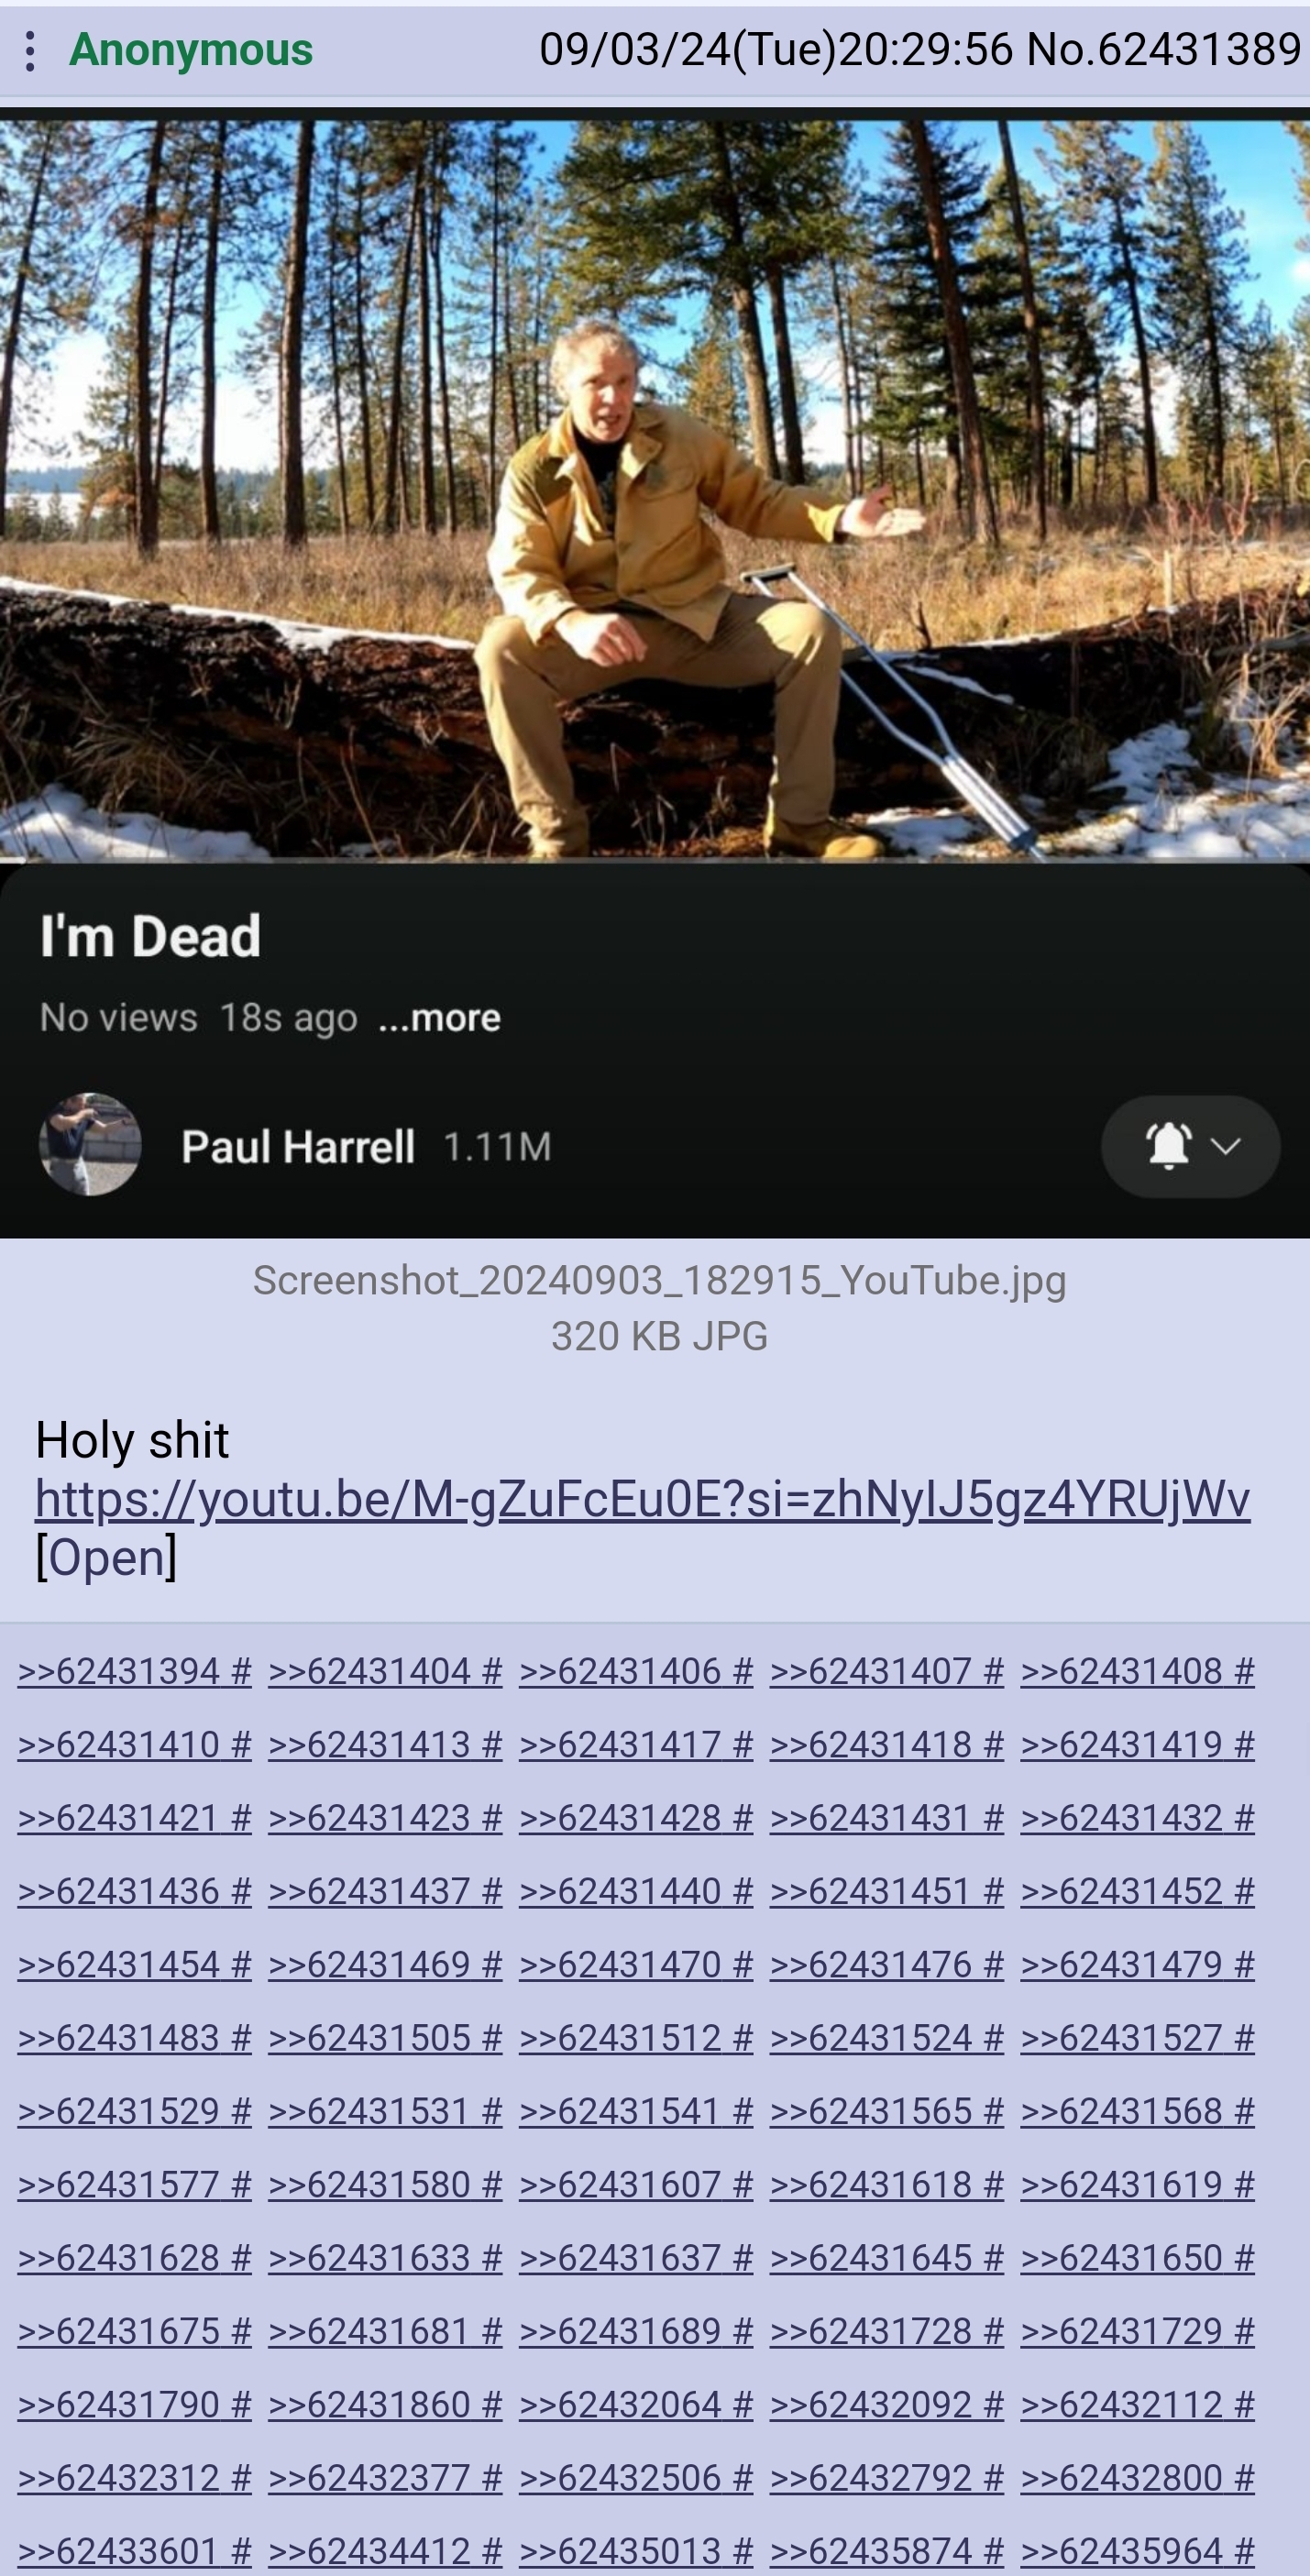Select post number No.62431389

tap(1164, 49)
